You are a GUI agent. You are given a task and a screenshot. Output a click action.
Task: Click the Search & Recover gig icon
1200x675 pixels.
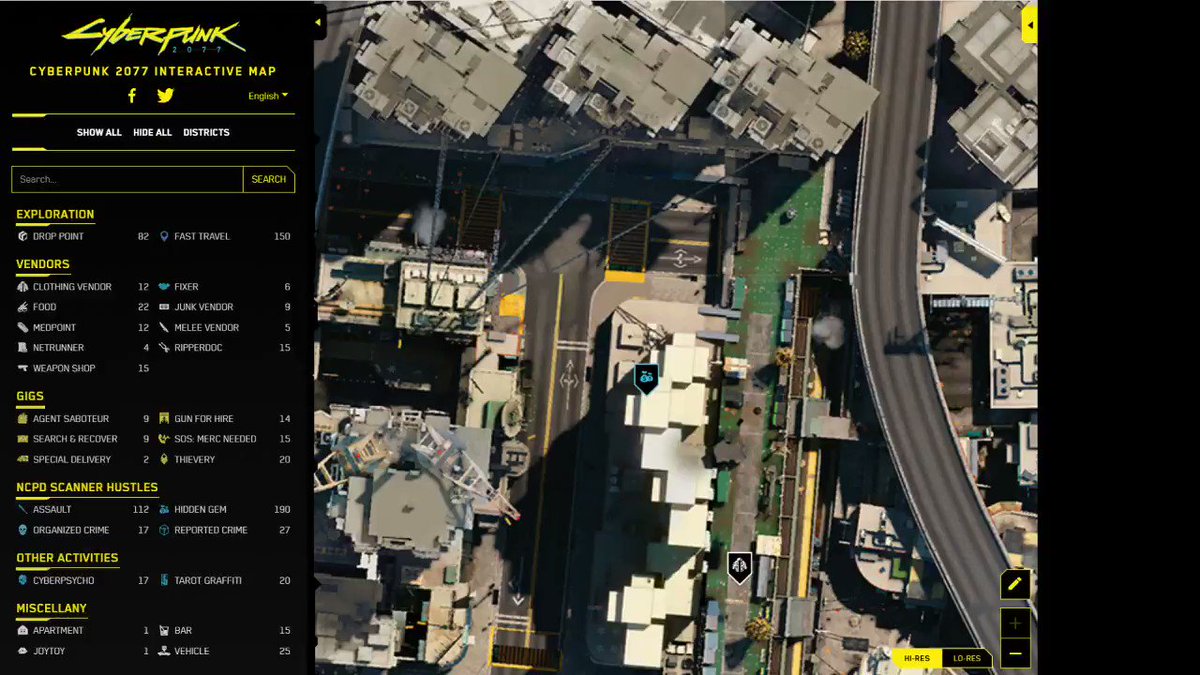(x=23, y=439)
